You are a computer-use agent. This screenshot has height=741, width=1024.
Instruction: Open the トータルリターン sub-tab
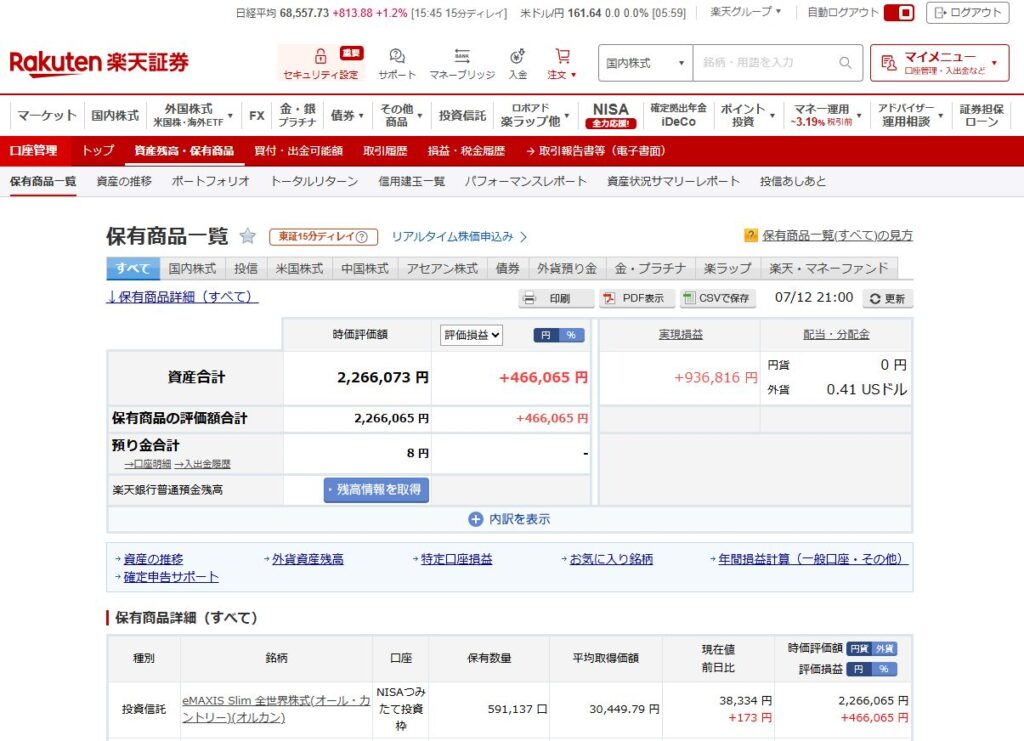(314, 181)
